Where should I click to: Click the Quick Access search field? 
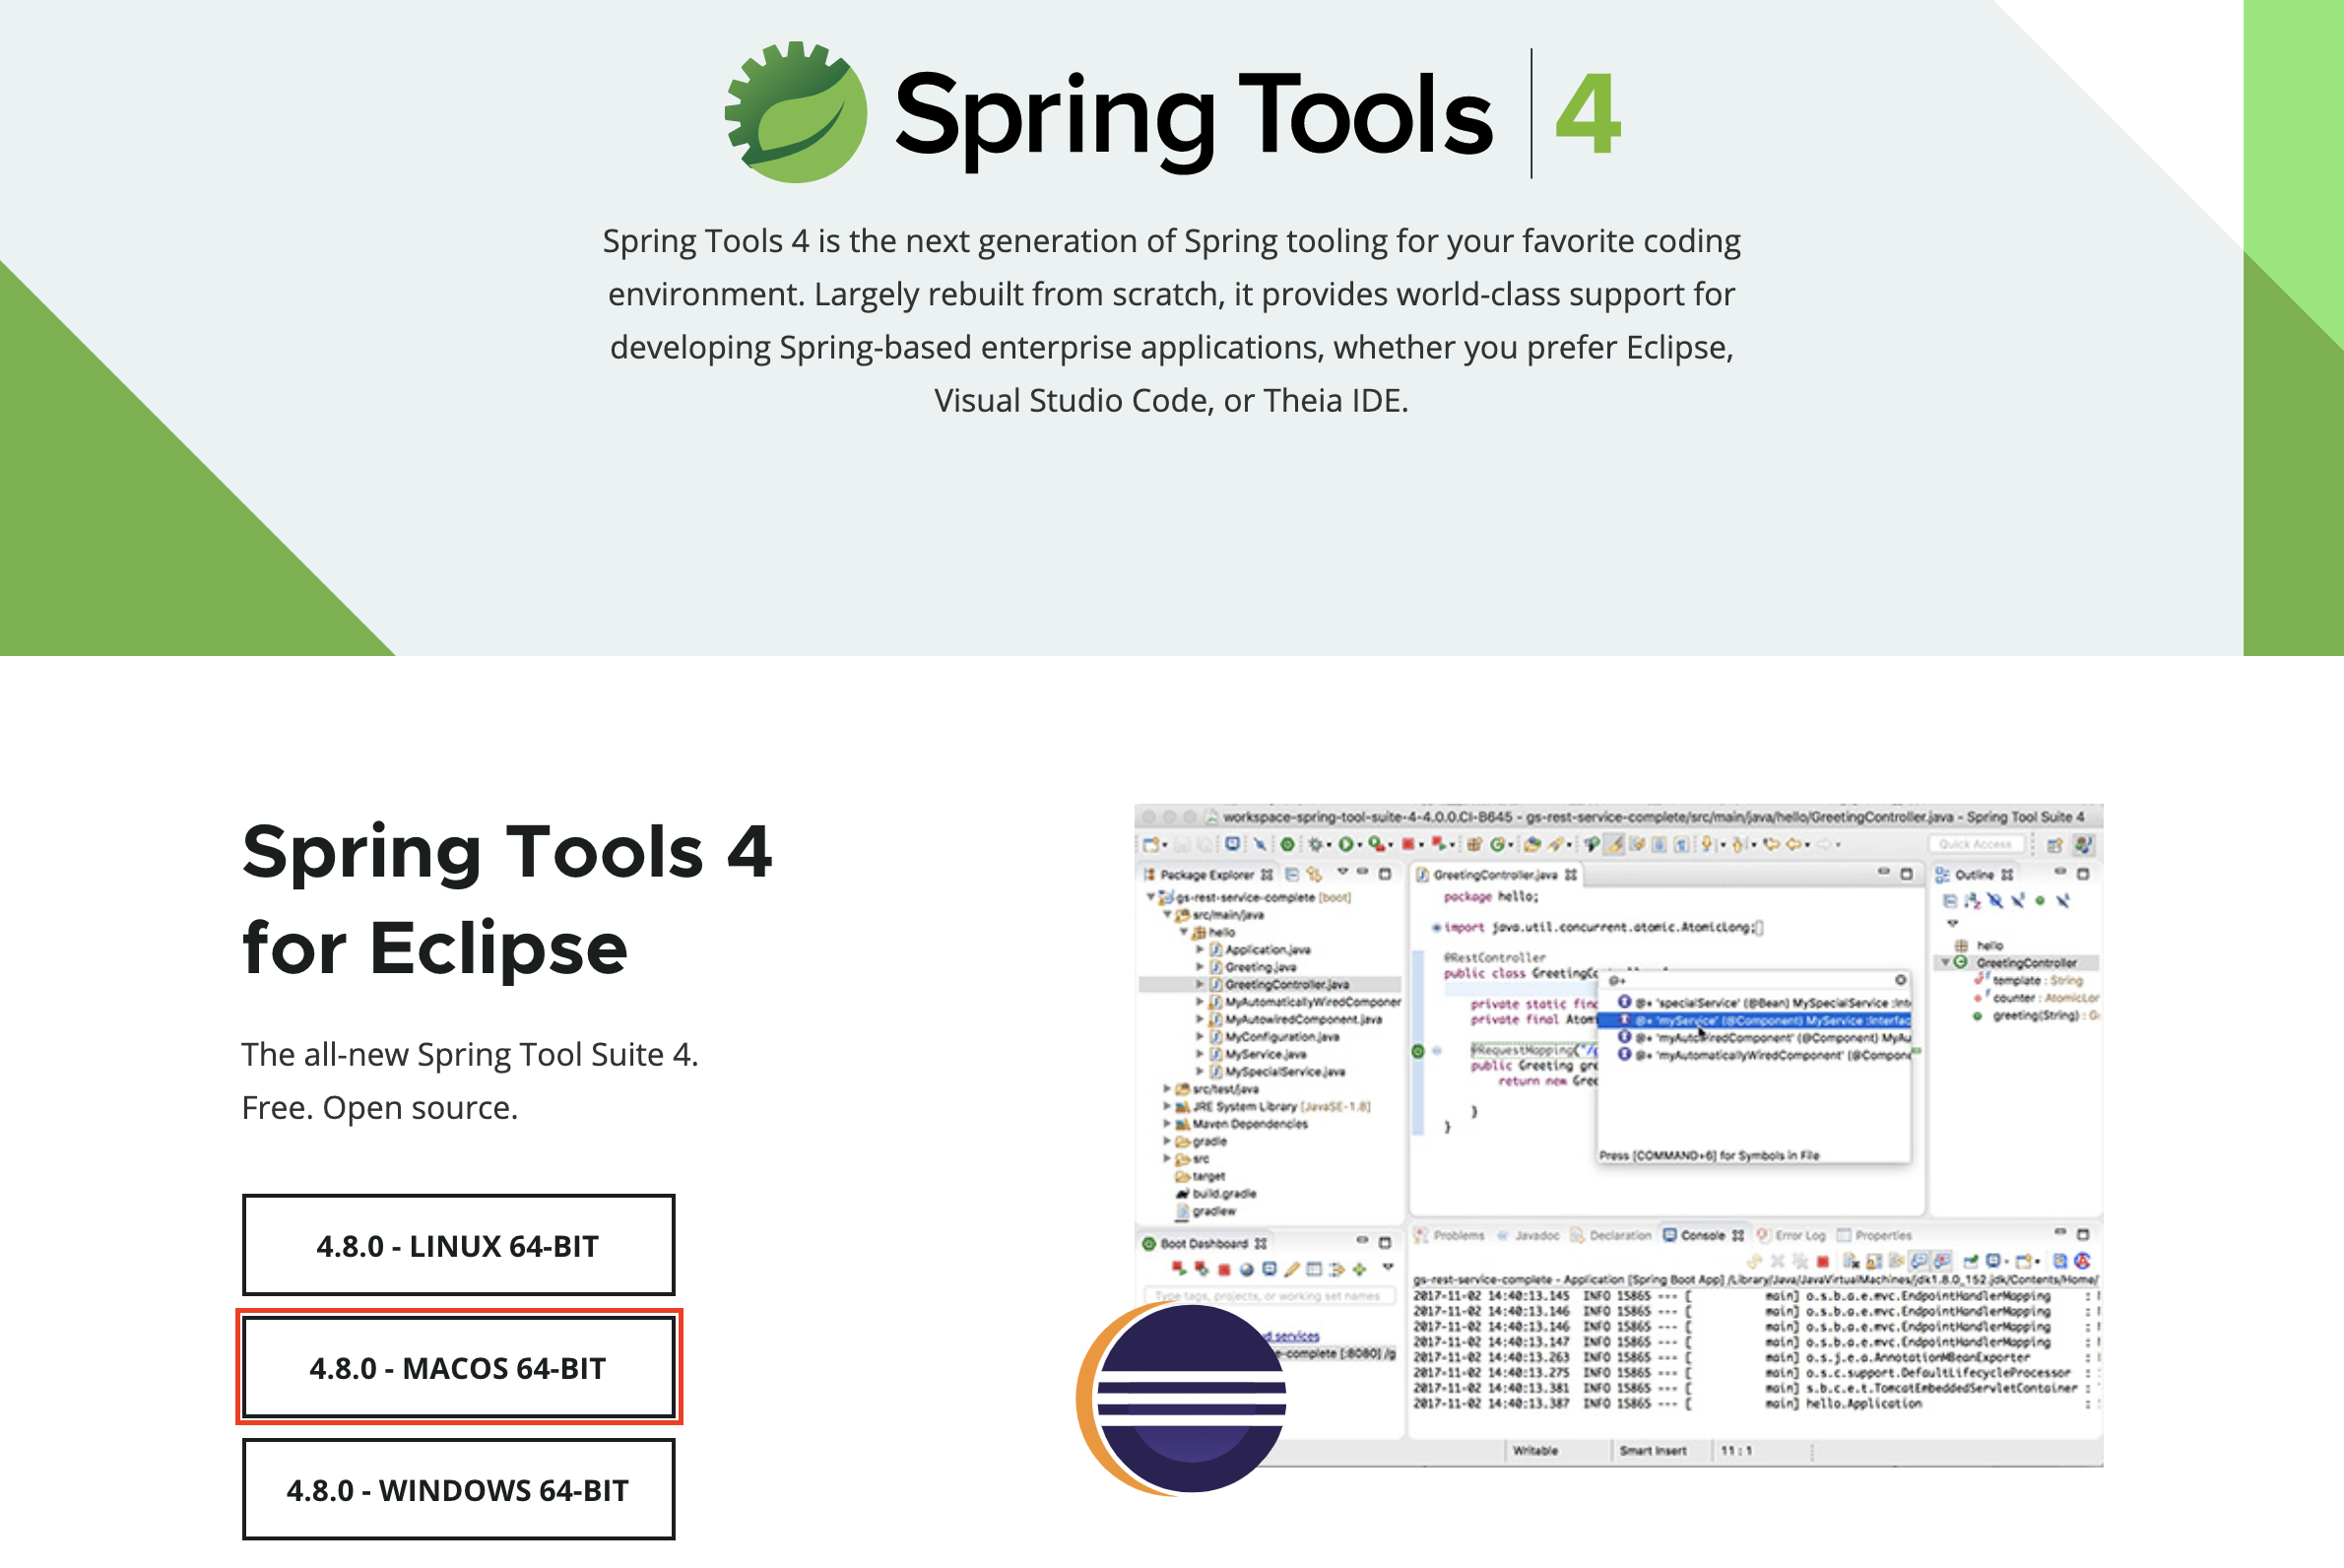click(1974, 845)
